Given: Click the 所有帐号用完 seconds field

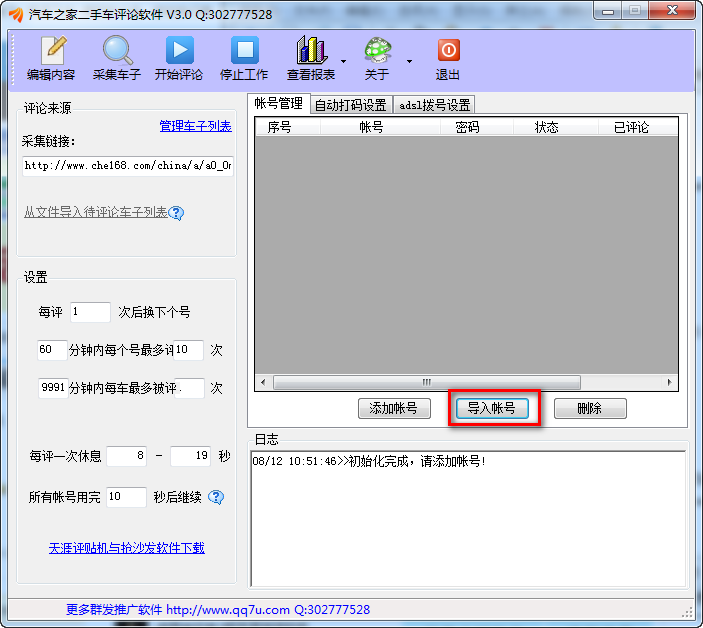Looking at the screenshot, I should [126, 497].
